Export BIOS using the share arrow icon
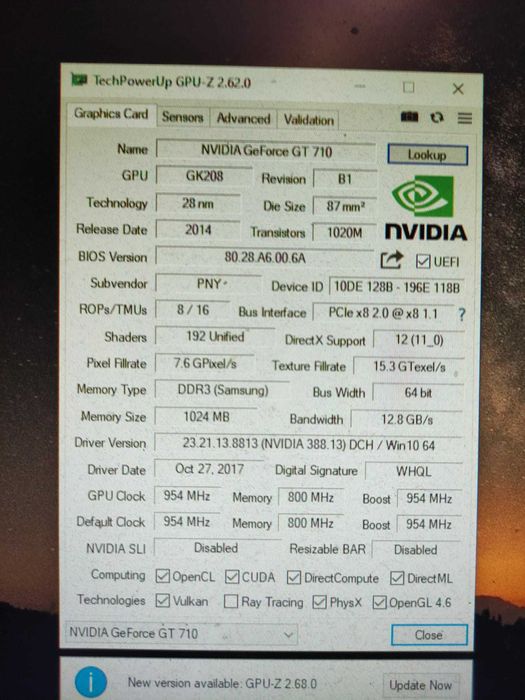The height and width of the screenshot is (700, 525). [392, 260]
